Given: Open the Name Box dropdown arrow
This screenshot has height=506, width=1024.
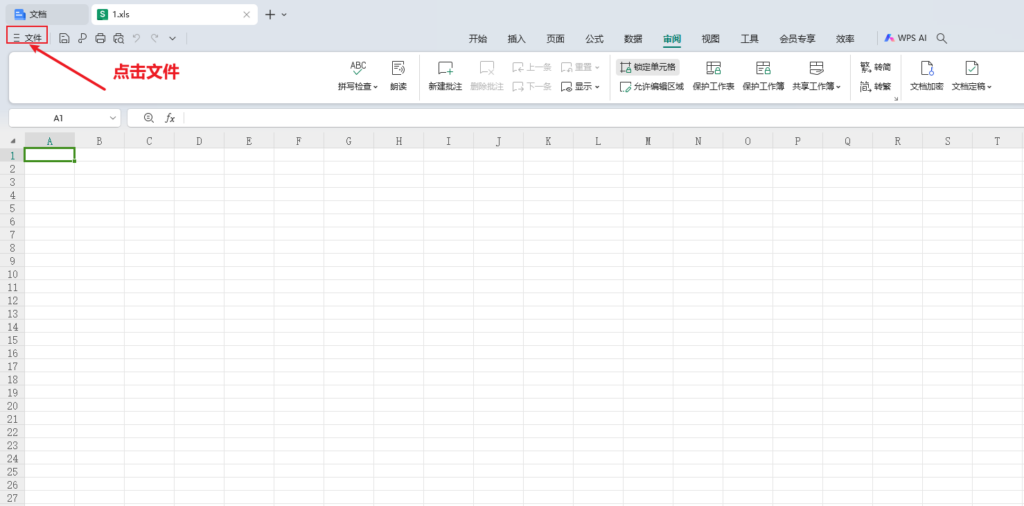Looking at the screenshot, I should pos(113,118).
